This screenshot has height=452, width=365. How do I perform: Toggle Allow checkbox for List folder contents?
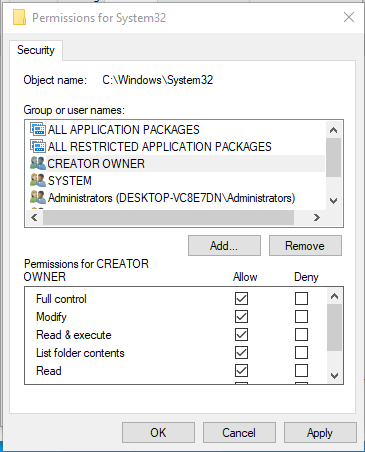tap(241, 352)
